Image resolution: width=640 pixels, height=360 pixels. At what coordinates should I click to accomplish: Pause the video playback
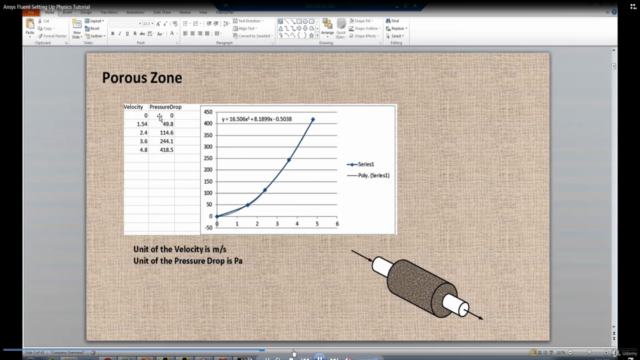[320, 358]
